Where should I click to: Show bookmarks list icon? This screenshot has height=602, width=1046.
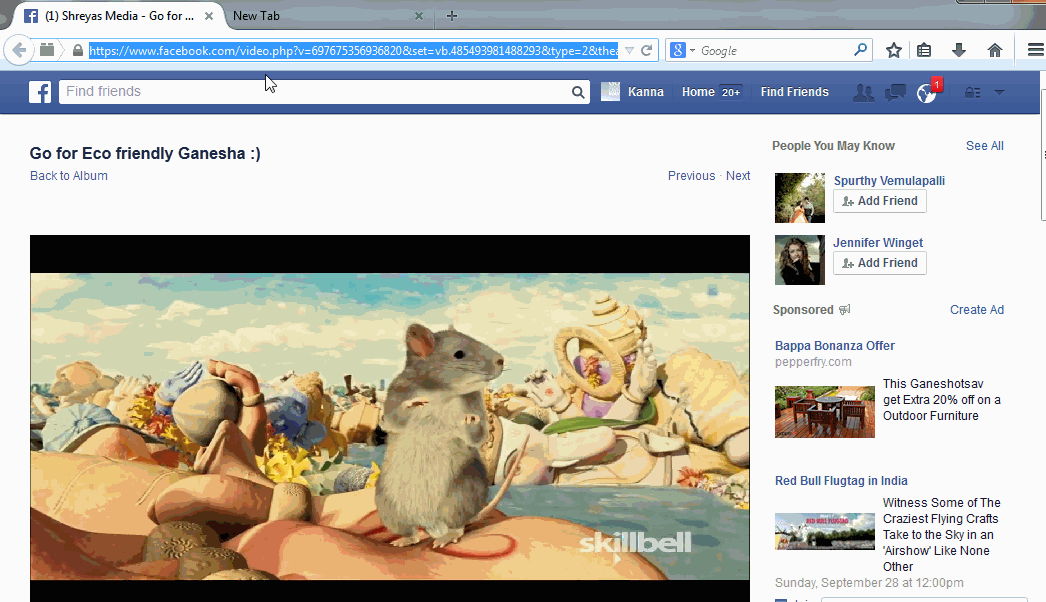point(924,50)
